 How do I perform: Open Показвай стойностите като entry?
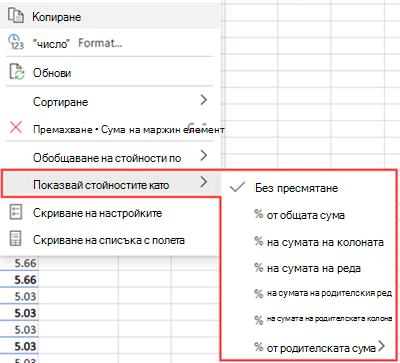coord(111,184)
